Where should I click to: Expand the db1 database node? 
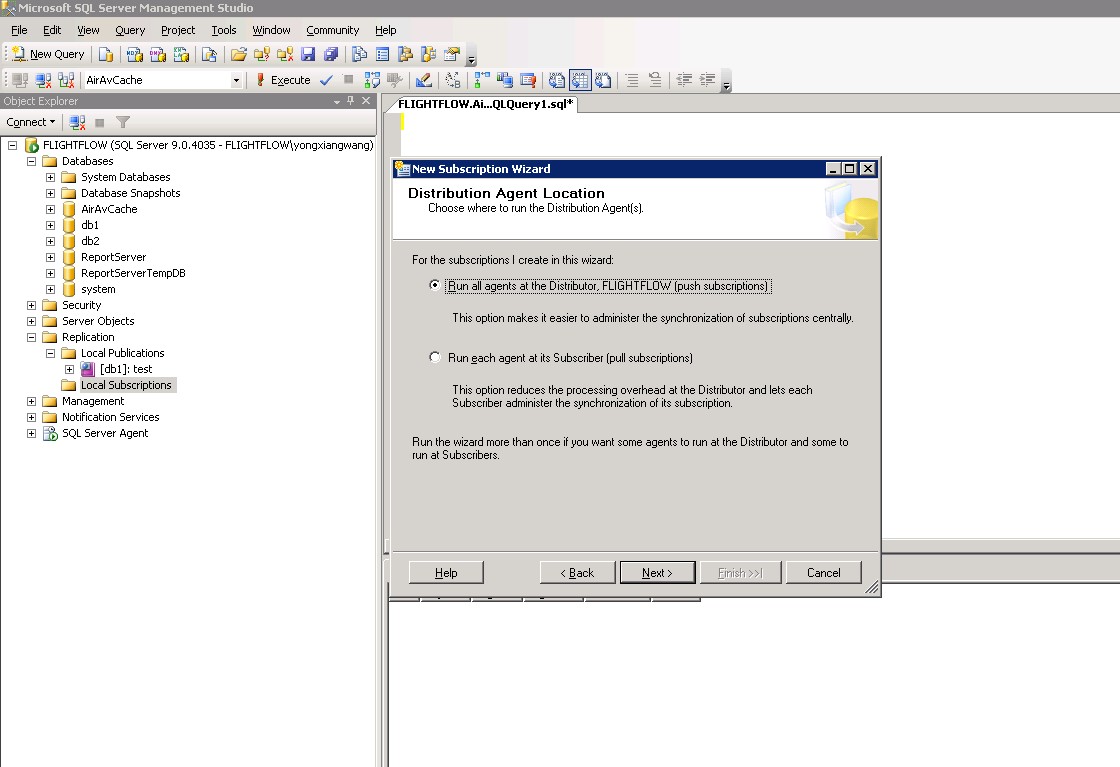(50, 225)
